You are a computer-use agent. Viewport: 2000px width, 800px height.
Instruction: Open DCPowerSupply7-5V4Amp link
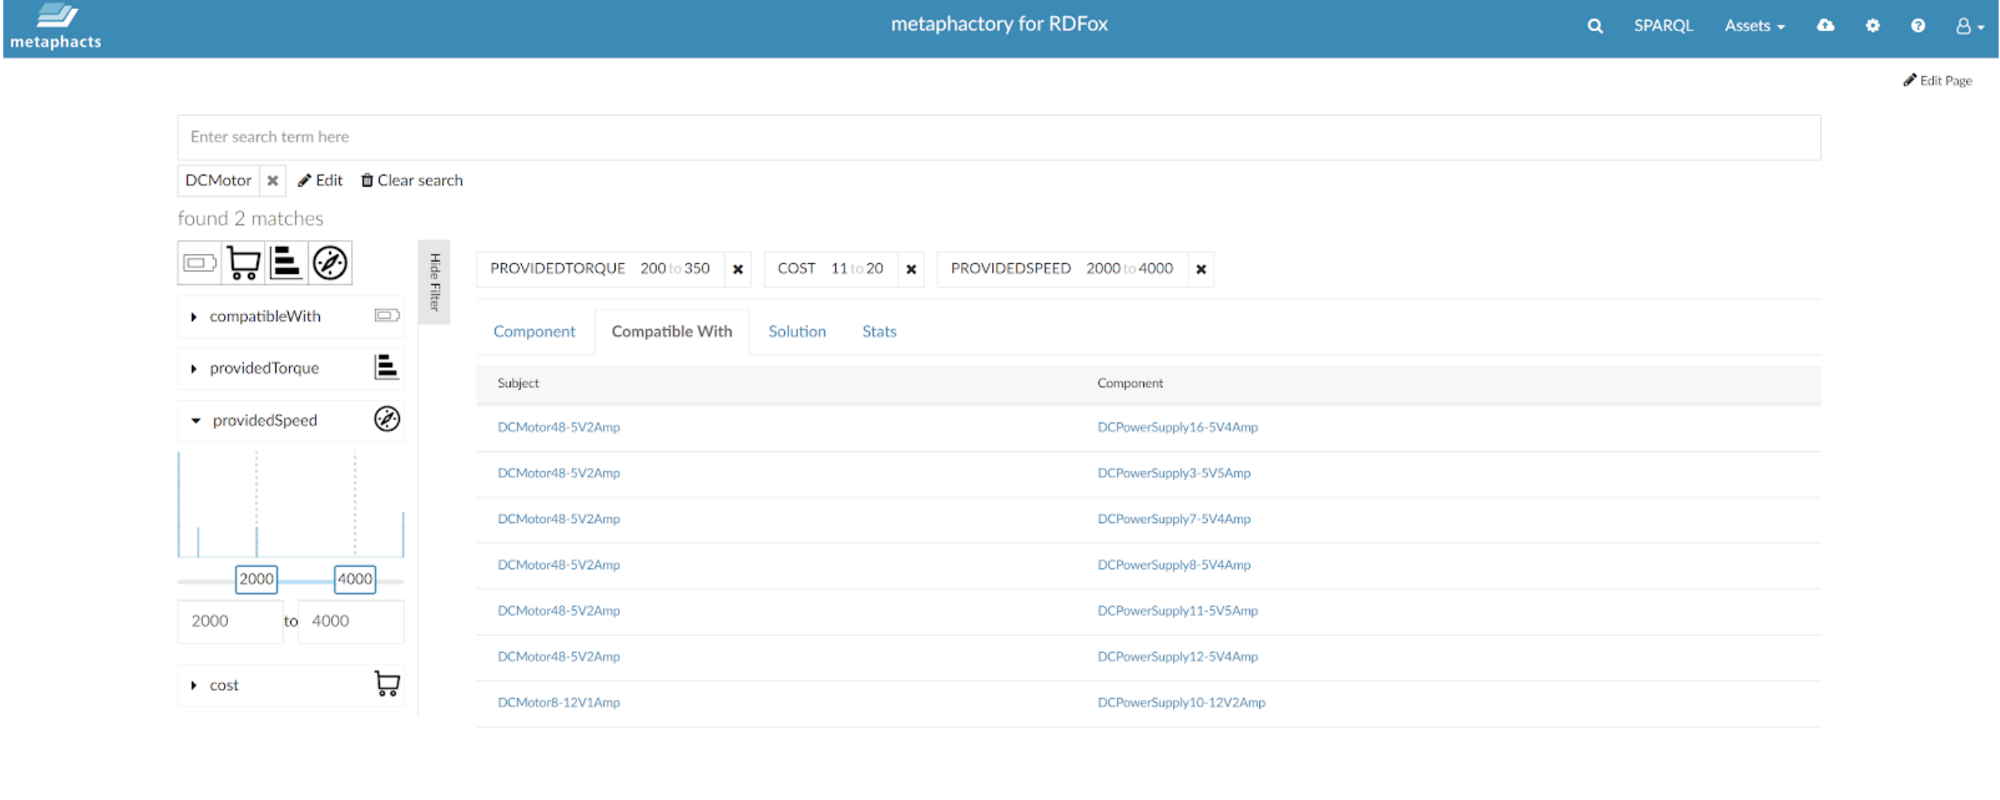[x=1174, y=520]
